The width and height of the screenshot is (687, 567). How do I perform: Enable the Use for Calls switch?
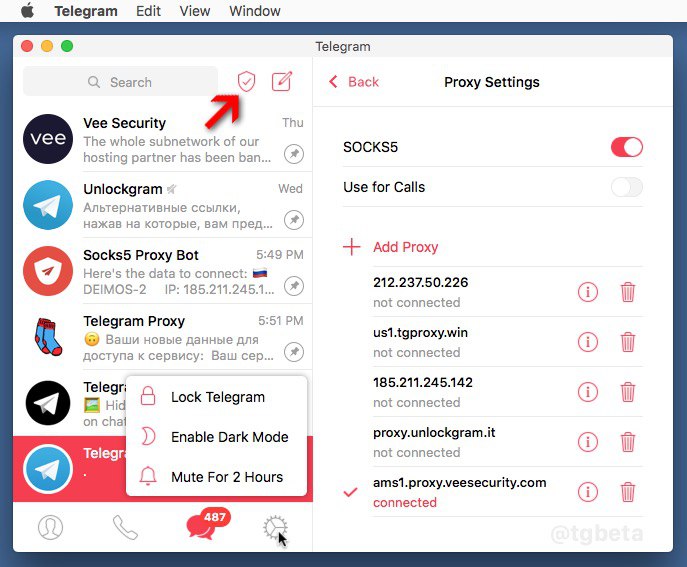(627, 187)
